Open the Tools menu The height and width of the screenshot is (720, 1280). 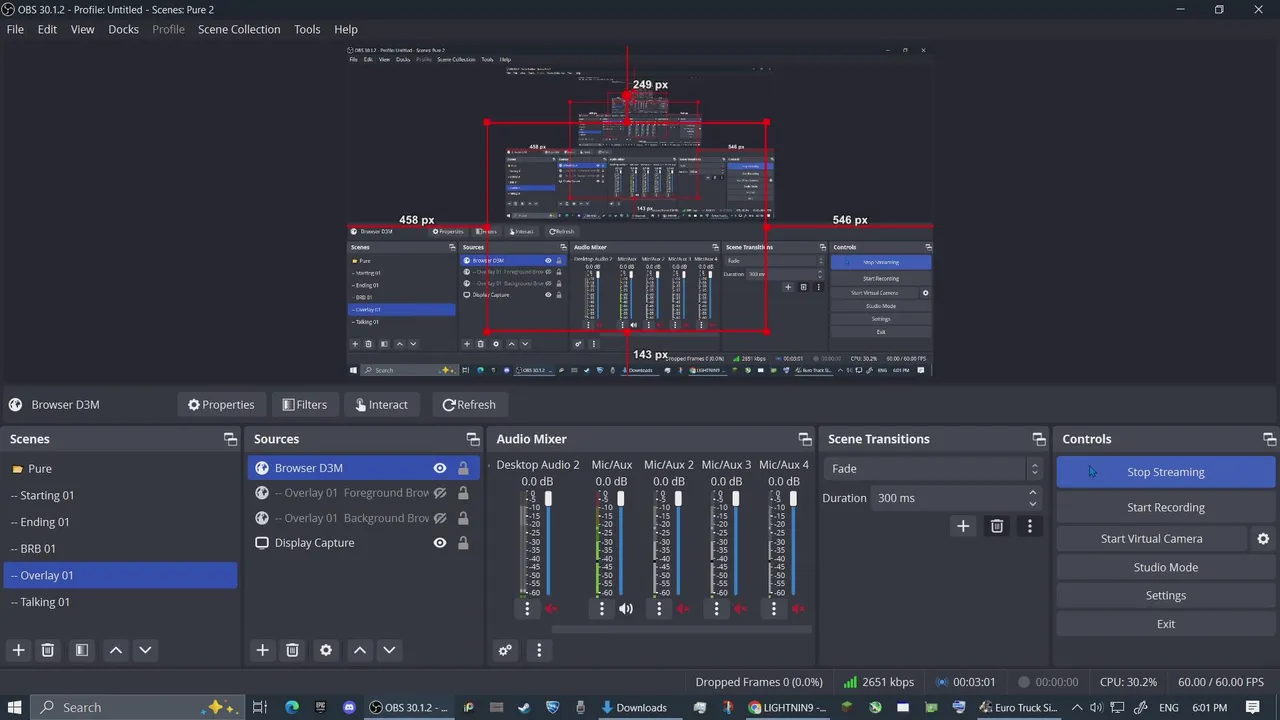(307, 29)
